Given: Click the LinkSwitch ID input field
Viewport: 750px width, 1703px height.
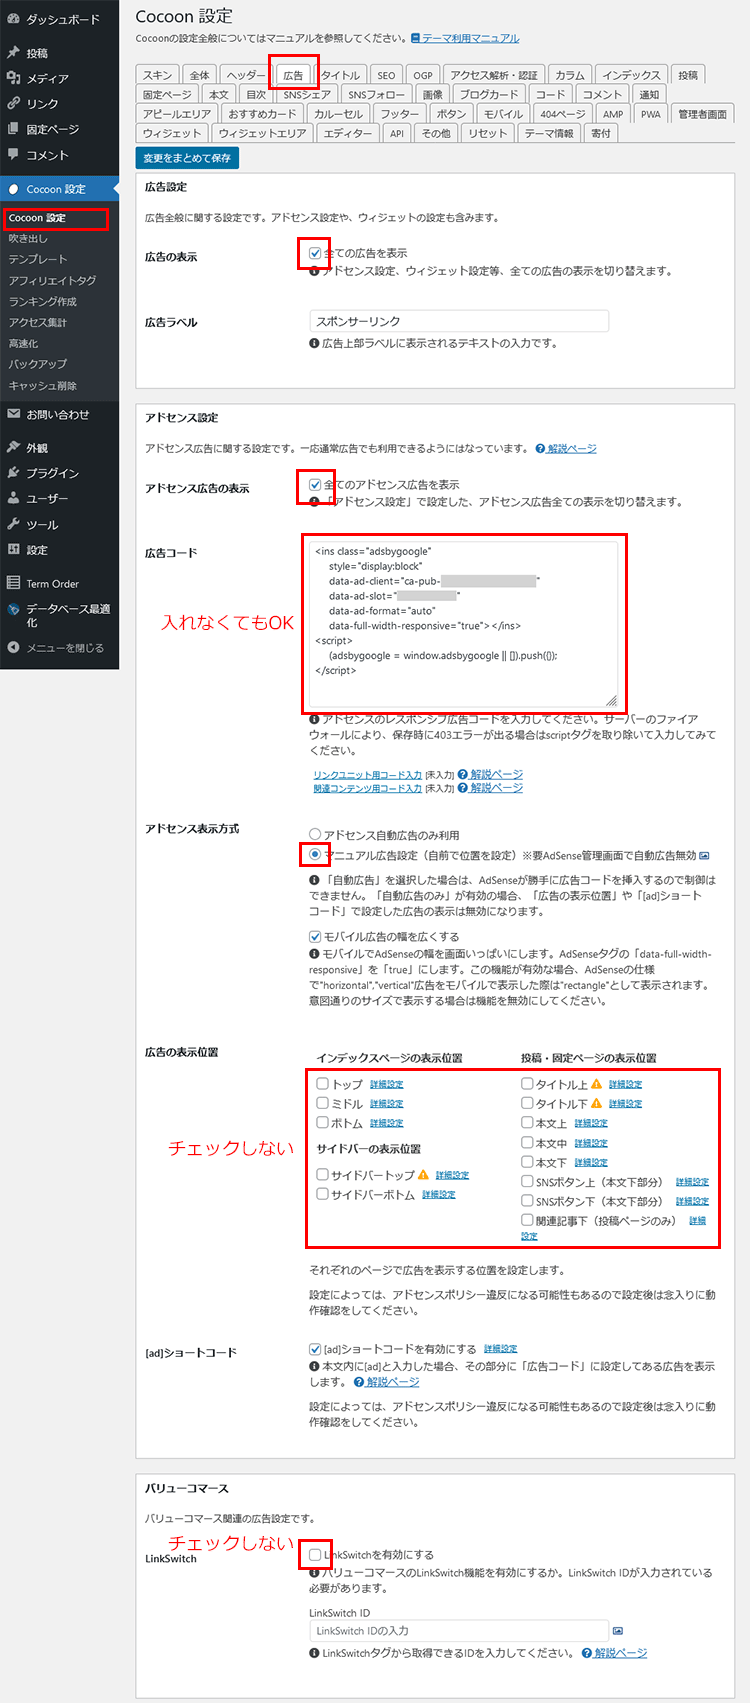Looking at the screenshot, I should 459,1630.
